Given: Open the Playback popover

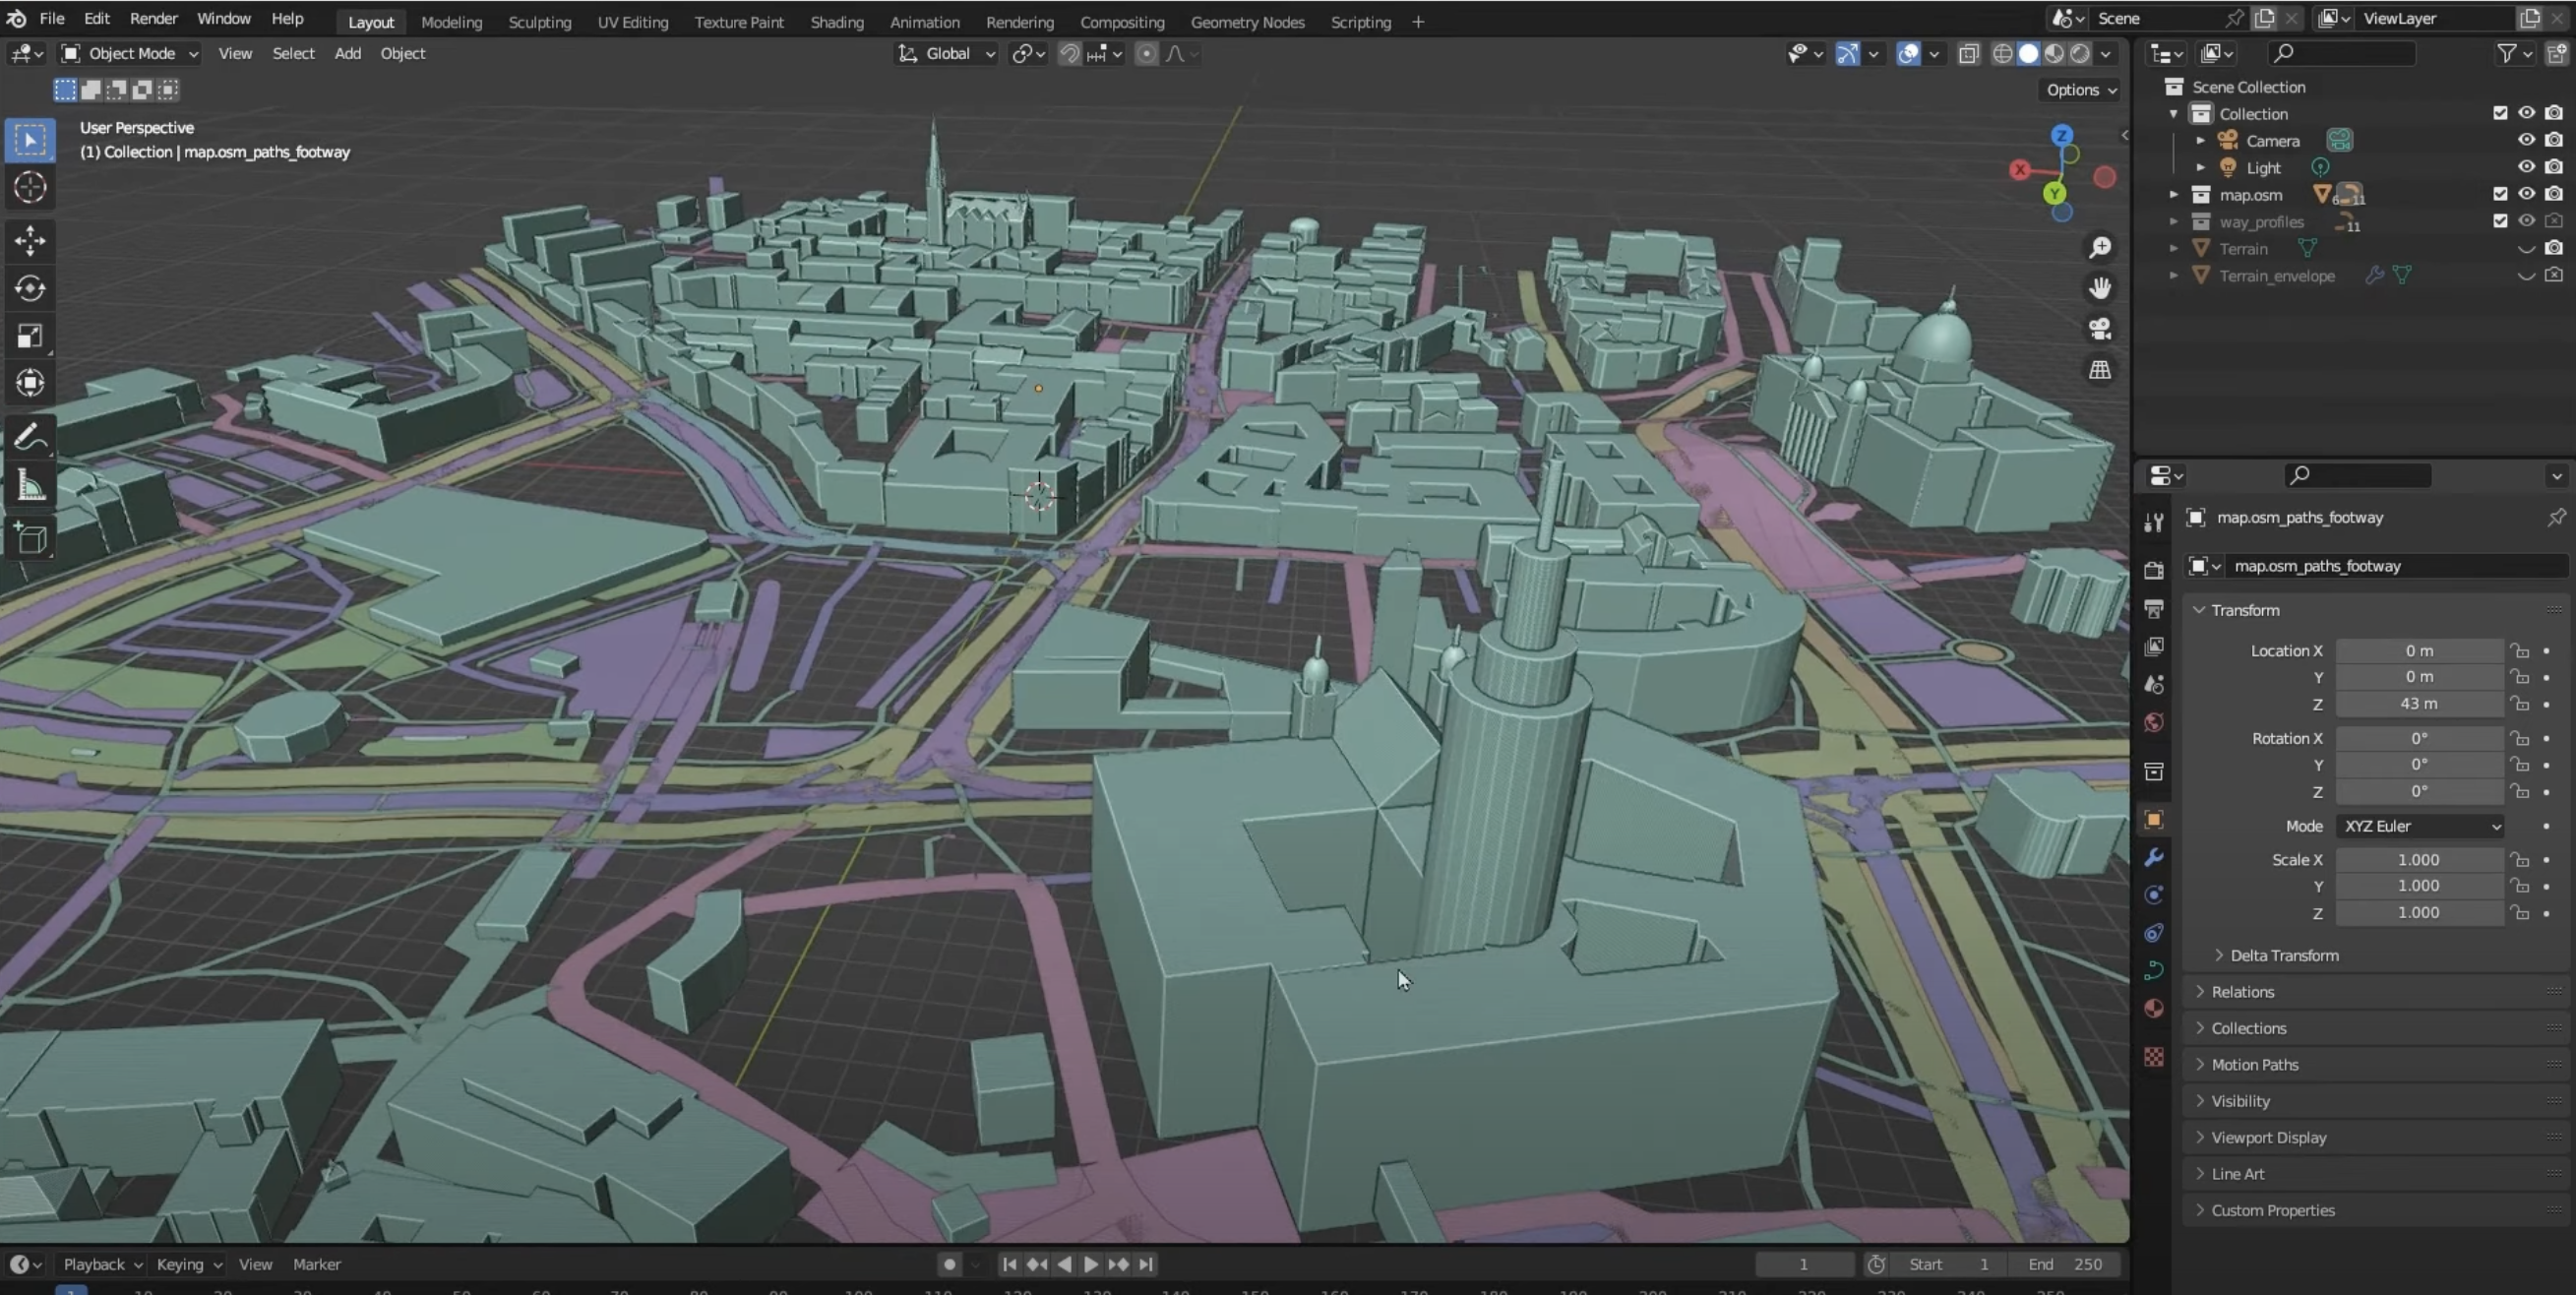Looking at the screenshot, I should pyautogui.click(x=102, y=1265).
